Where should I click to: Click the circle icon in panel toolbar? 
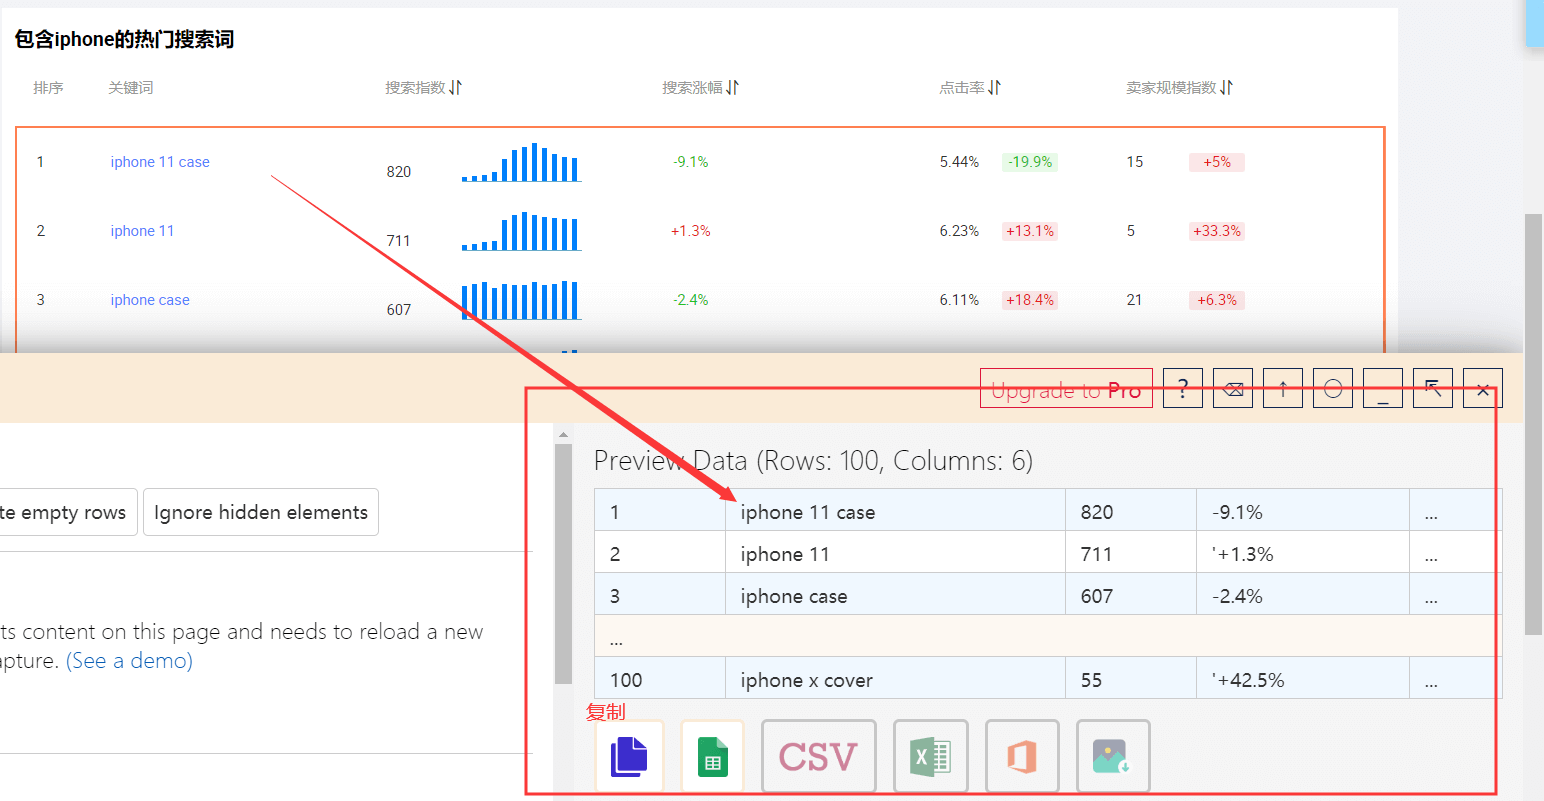1332,388
